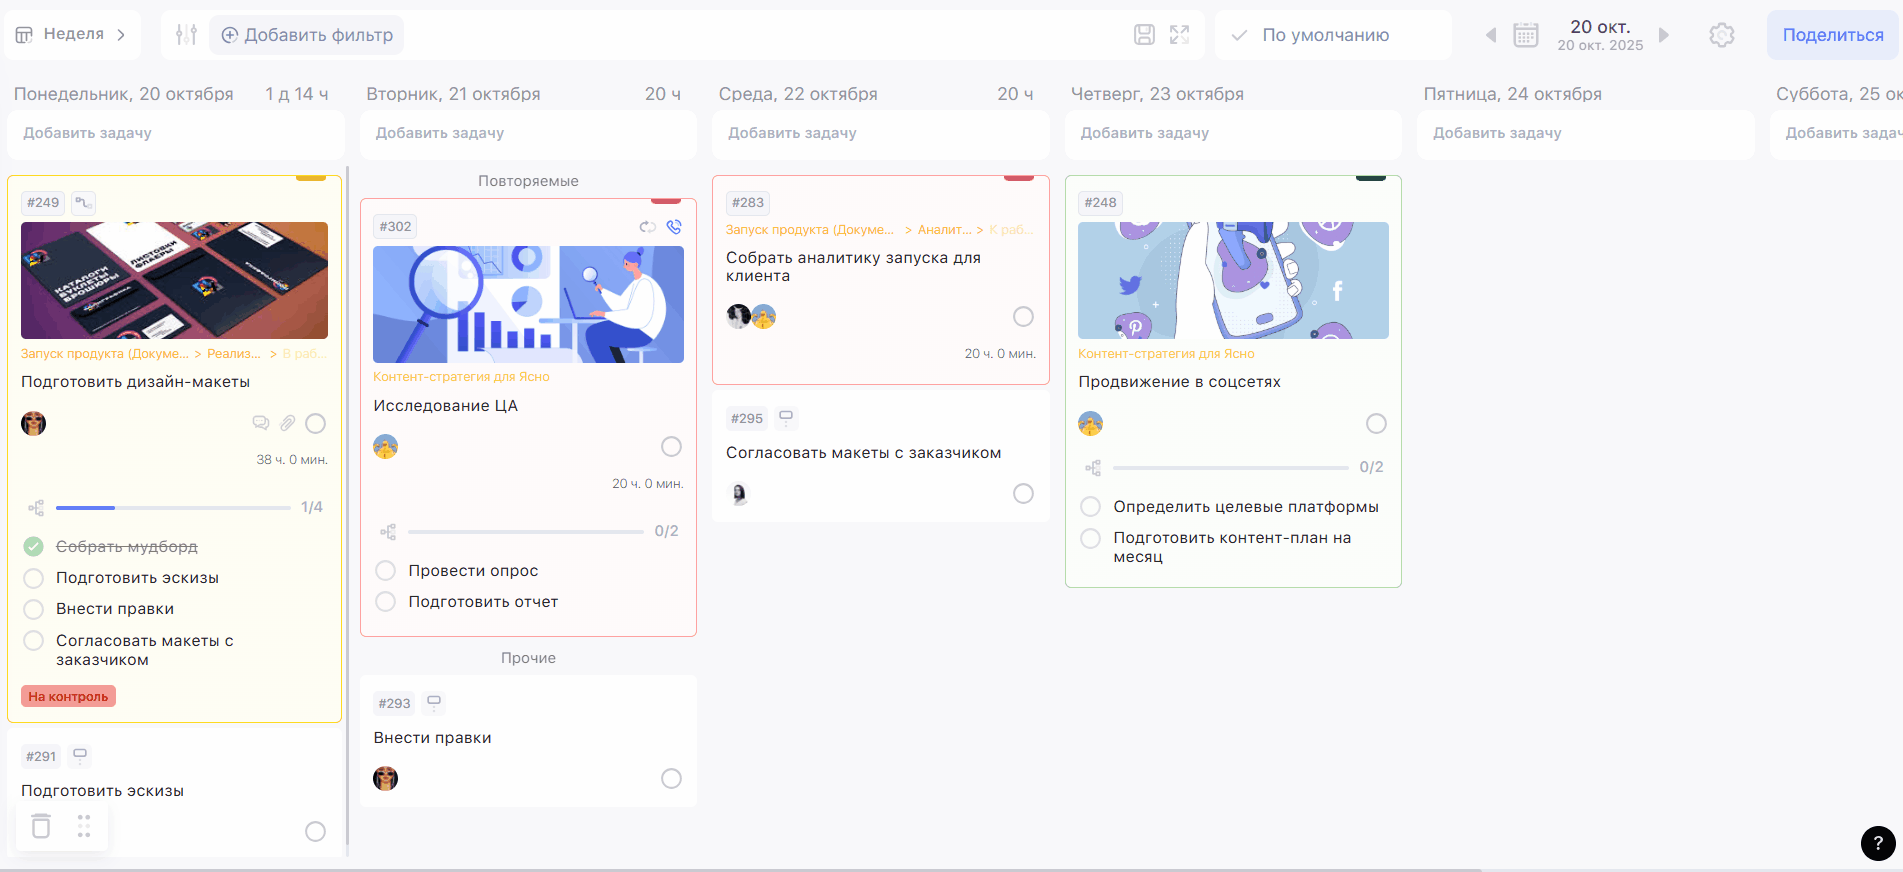The image size is (1903, 872).
Task: Open the calendar date picker icon
Action: point(1525,35)
